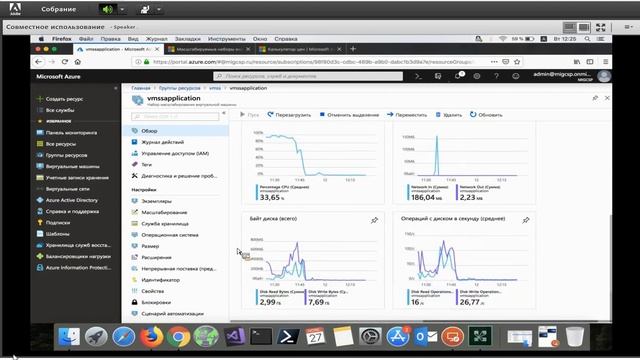This screenshot has height=360, width=640.
Task: Open the directory and subscription filter icon
Action: (x=438, y=76)
